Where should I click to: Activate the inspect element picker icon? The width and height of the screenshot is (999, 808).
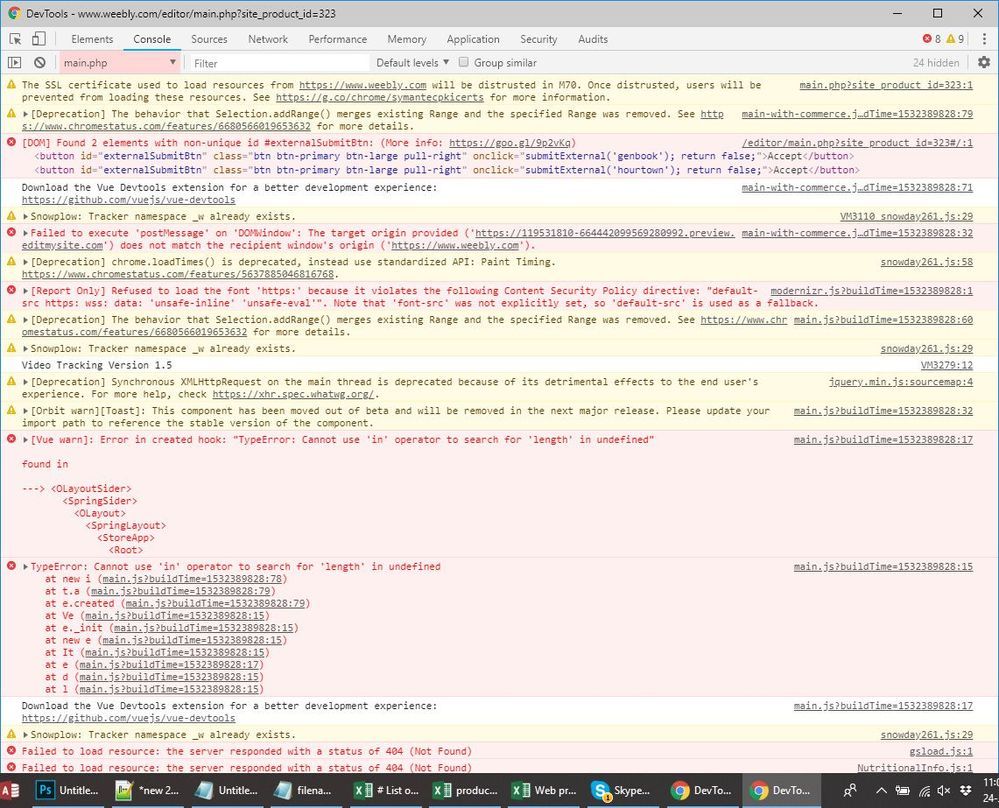pyautogui.click(x=15, y=39)
